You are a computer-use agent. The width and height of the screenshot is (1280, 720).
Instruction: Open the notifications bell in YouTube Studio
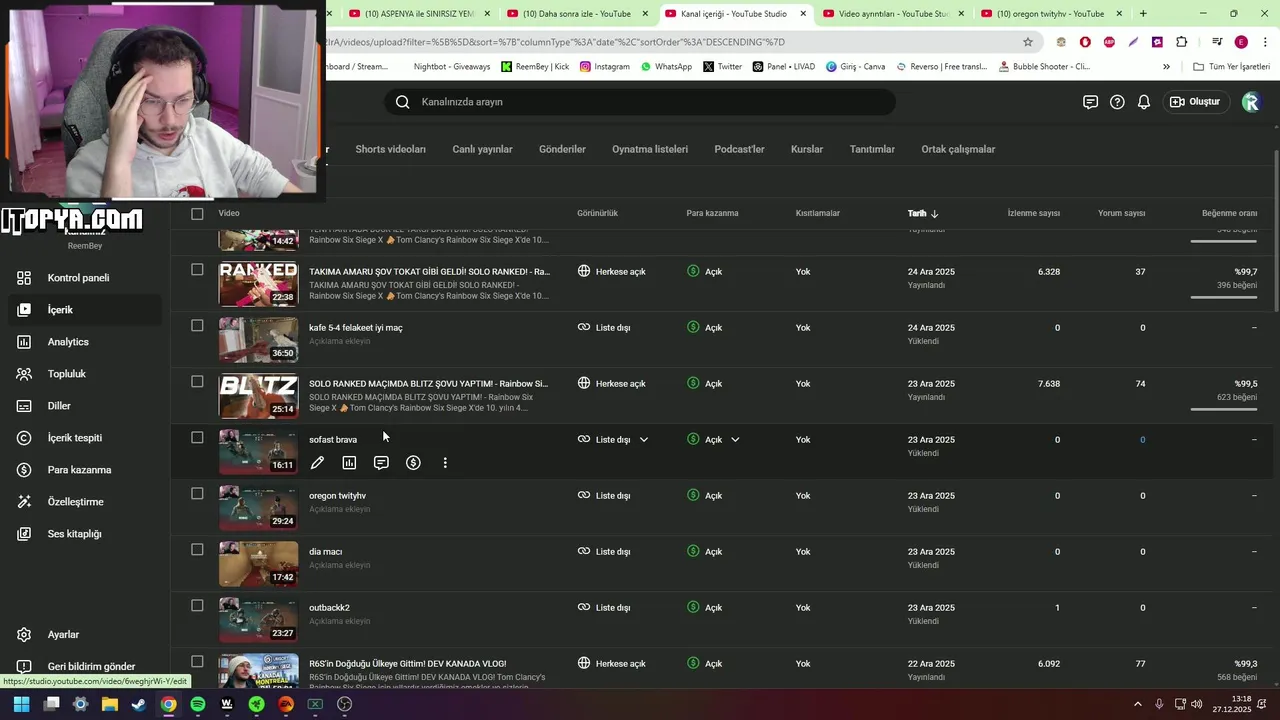coord(1144,102)
